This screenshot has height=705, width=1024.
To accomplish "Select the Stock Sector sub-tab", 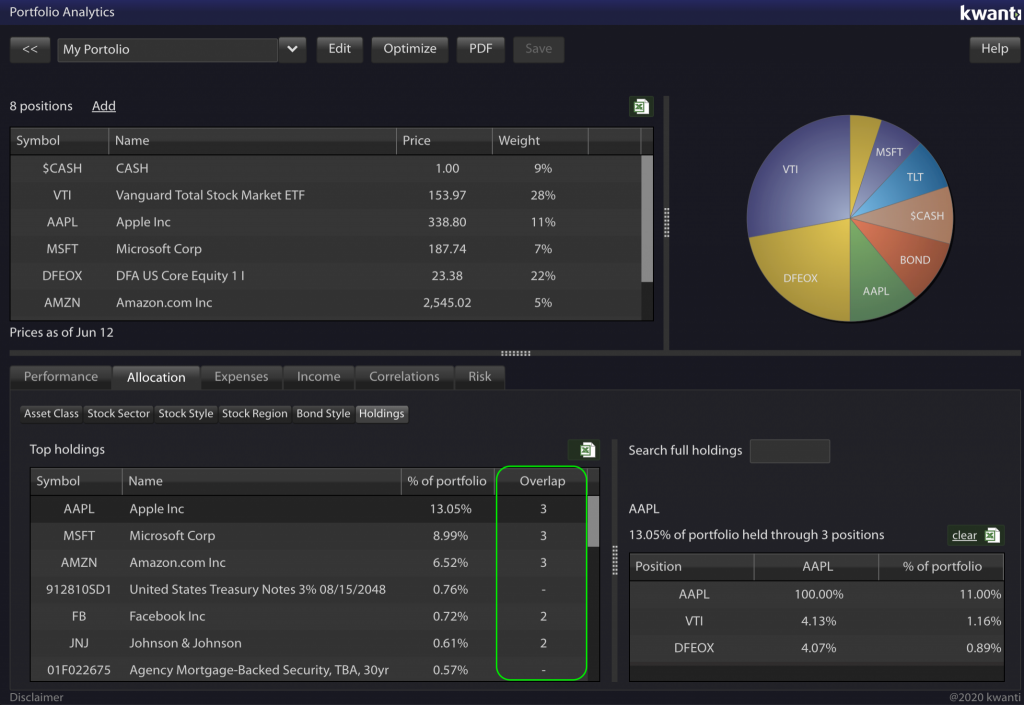I will pos(118,413).
